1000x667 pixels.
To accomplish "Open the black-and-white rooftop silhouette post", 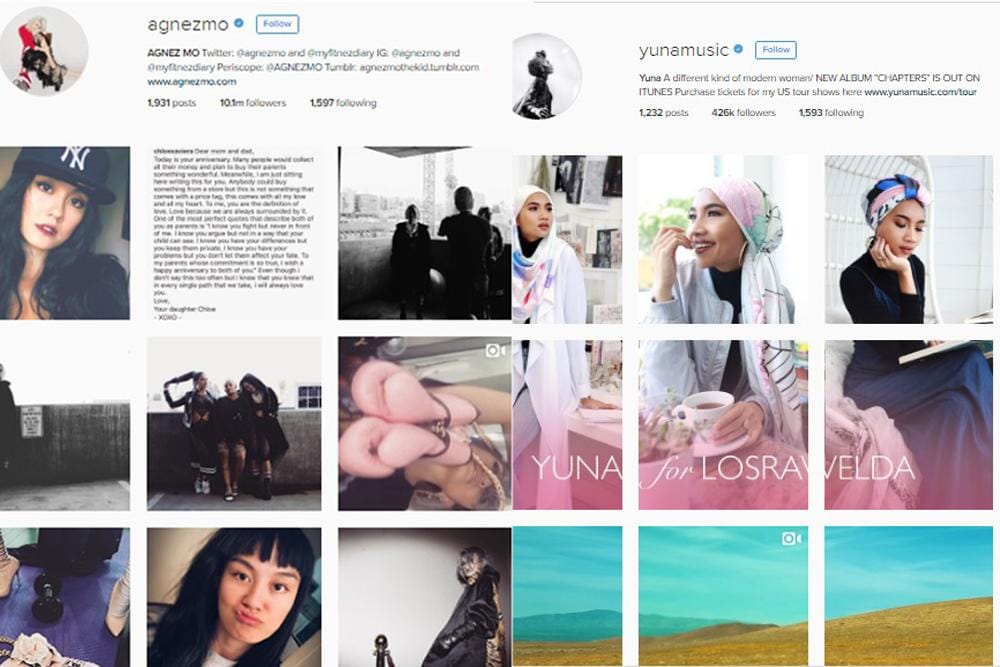I will 425,233.
